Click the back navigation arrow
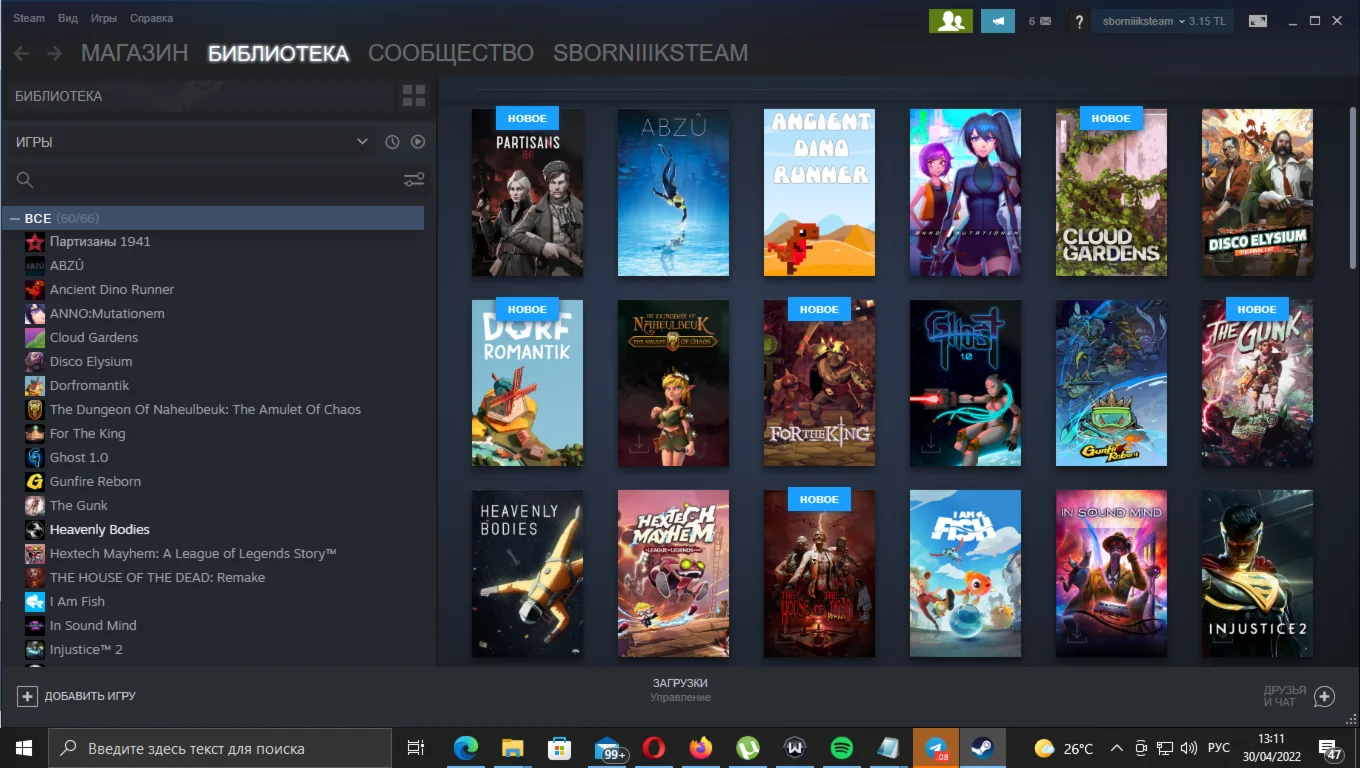Viewport: 1360px width, 768px height. [x=21, y=54]
